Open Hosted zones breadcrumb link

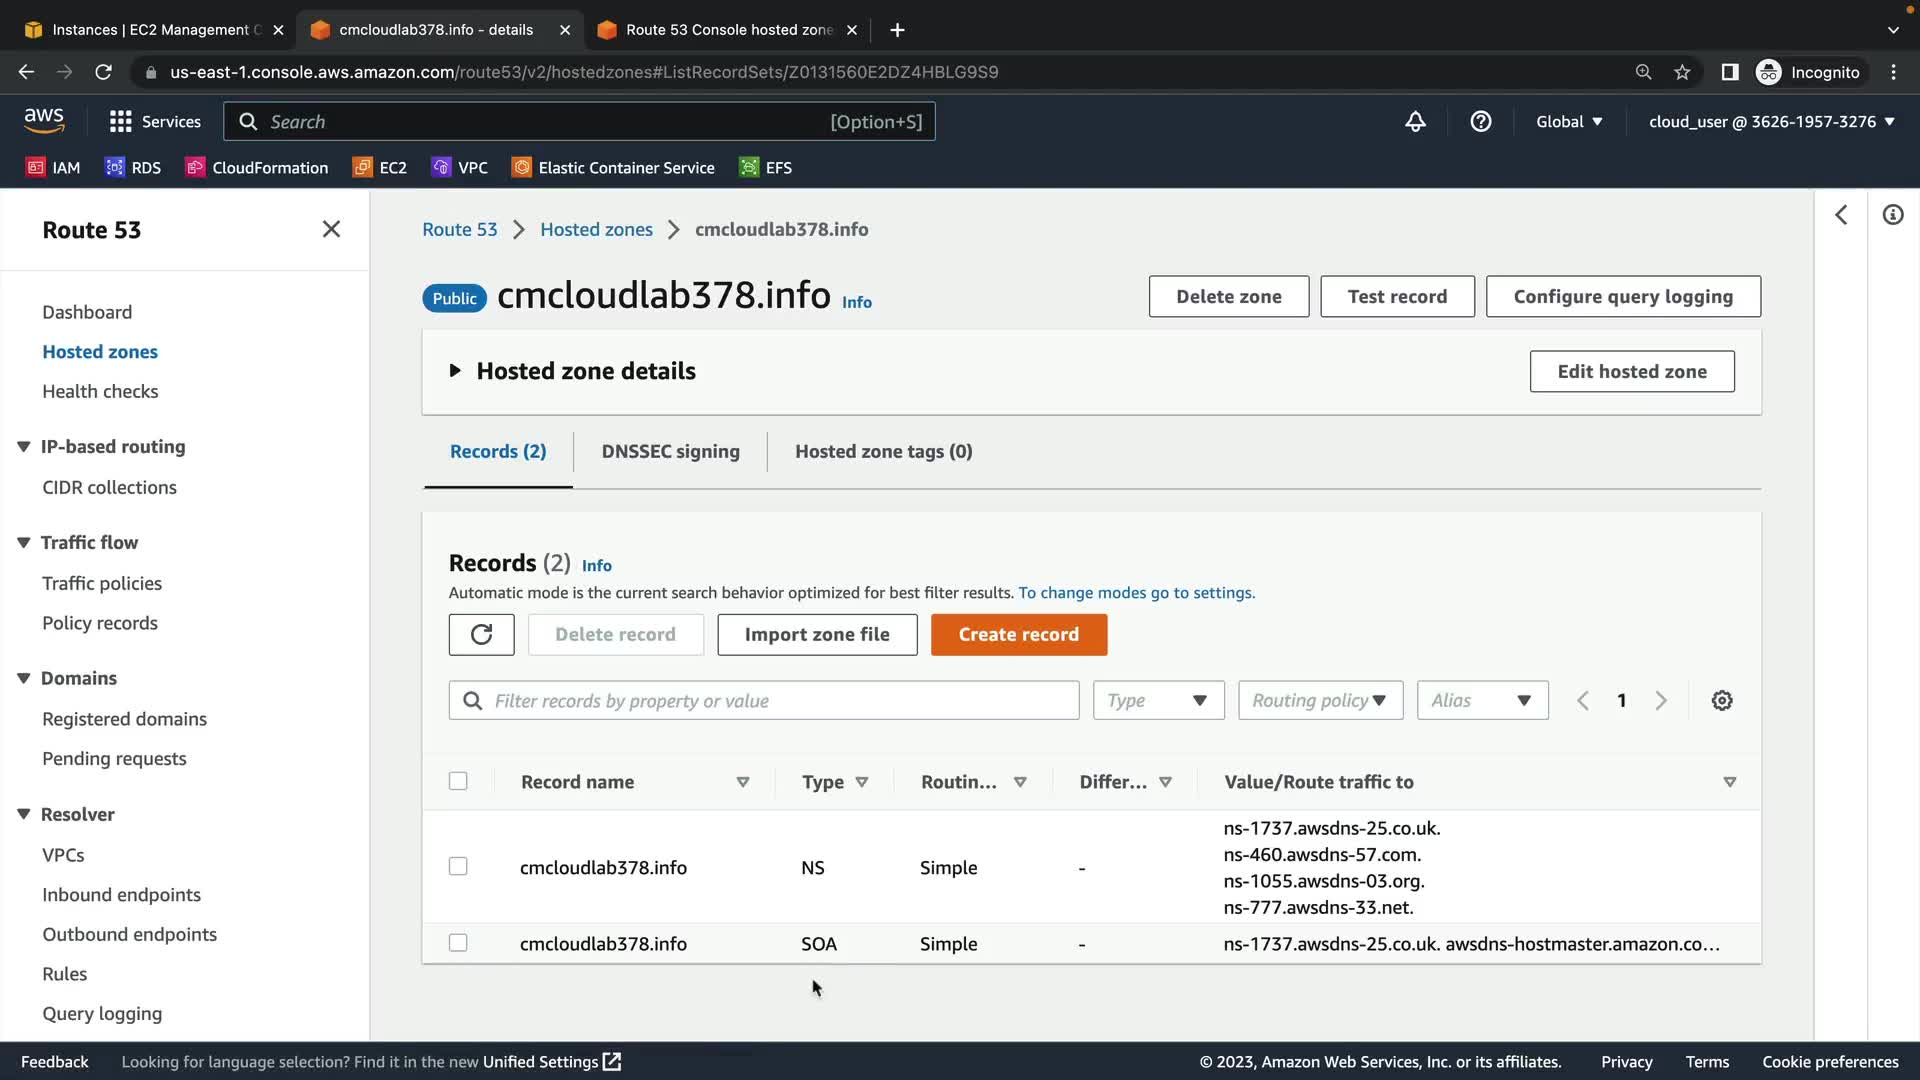tap(596, 229)
